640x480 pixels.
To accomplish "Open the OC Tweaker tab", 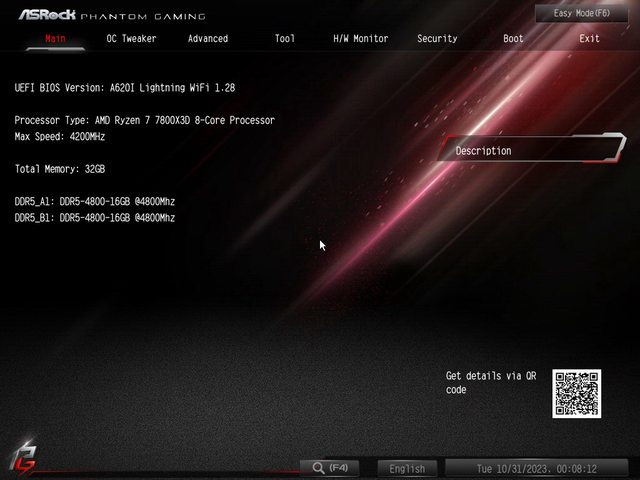I will coord(131,39).
